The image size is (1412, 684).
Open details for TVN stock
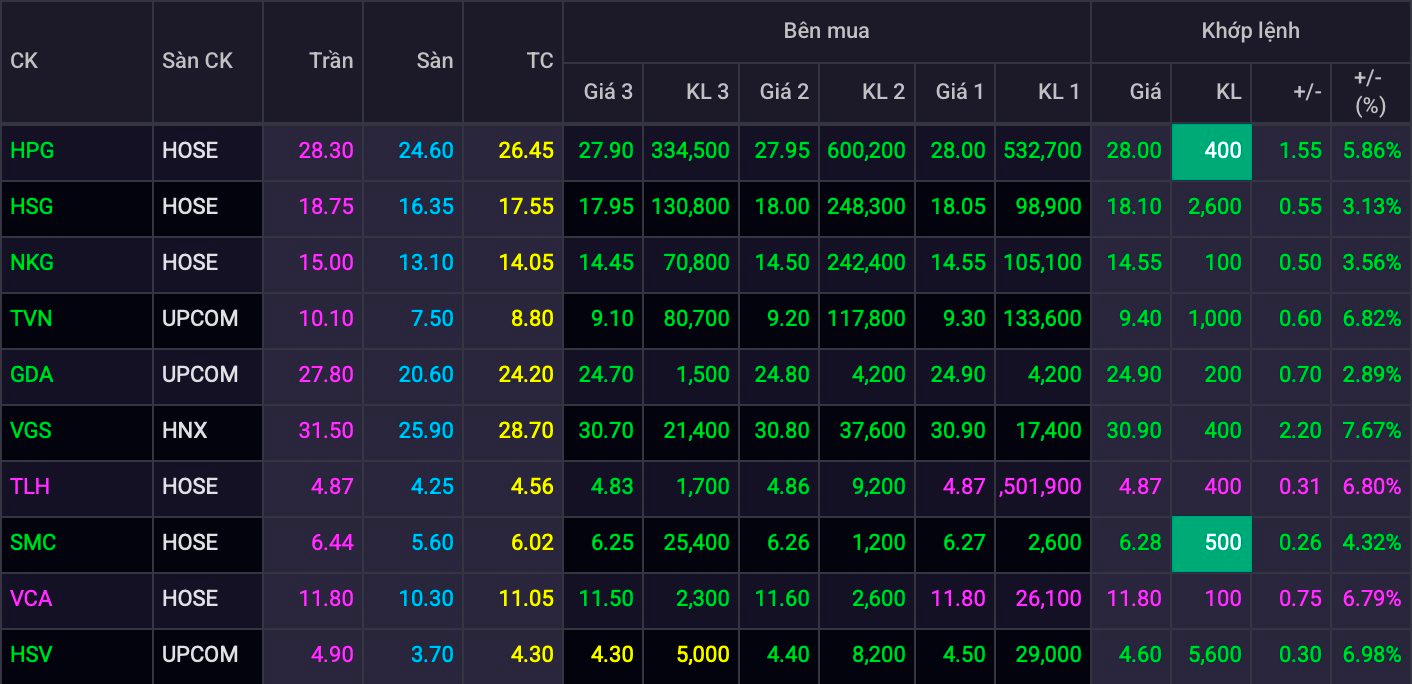click(x=32, y=319)
